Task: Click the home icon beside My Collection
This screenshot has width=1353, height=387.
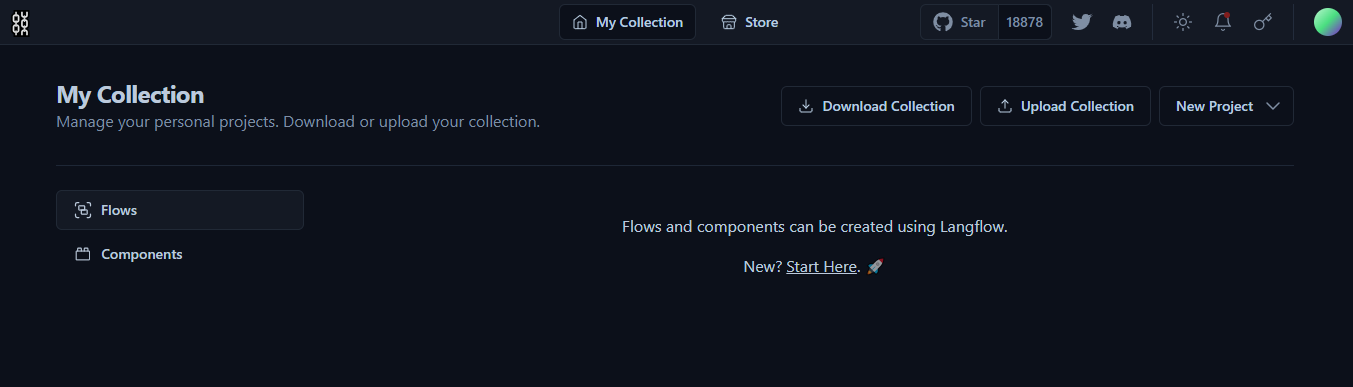Action: [580, 22]
